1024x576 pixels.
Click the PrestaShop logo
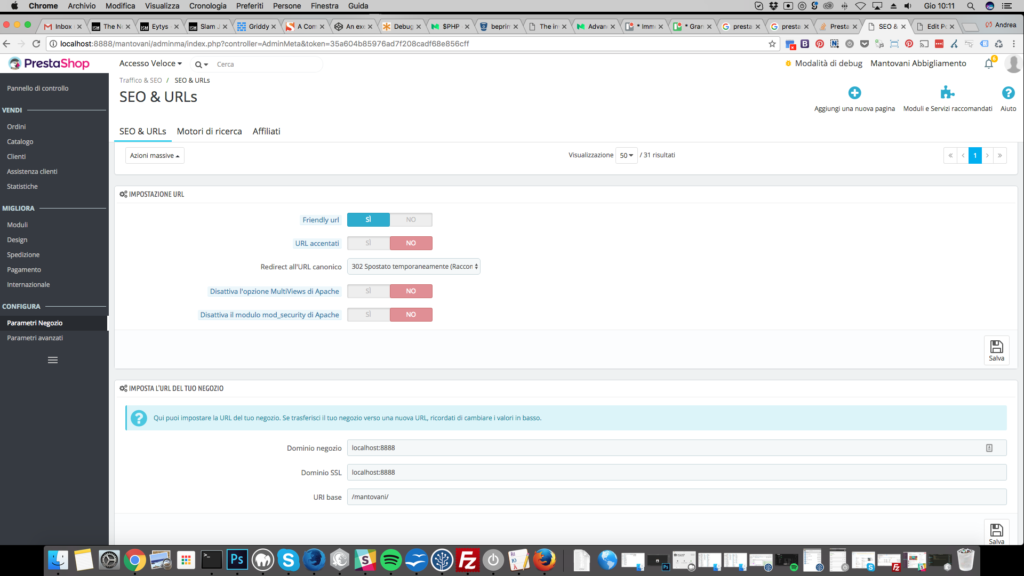click(49, 63)
